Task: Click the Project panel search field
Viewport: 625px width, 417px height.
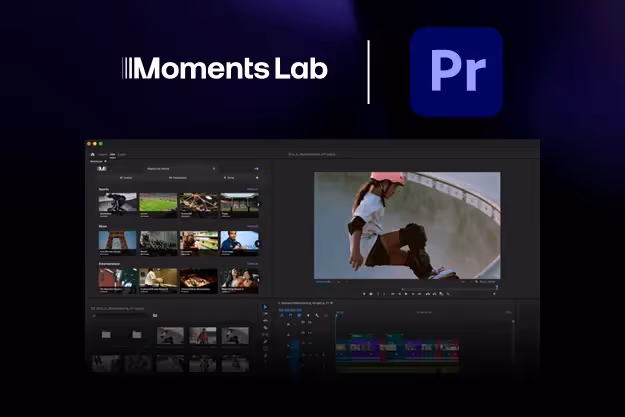Action: pyautogui.click(x=120, y=316)
